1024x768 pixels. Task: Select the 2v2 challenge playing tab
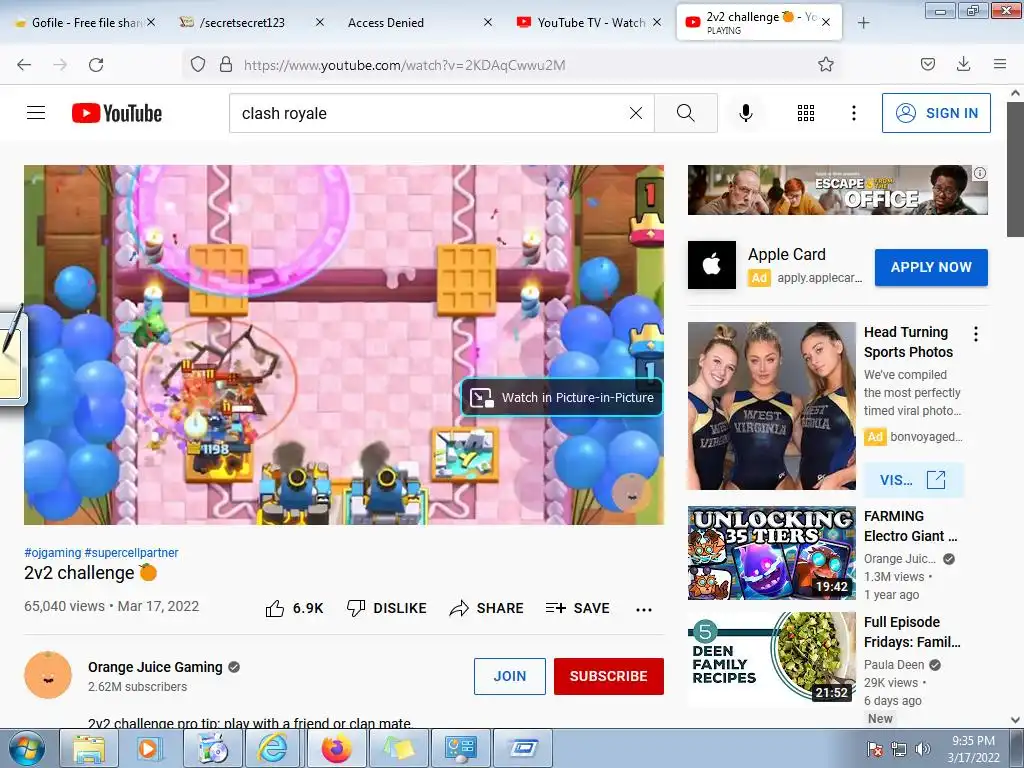click(x=759, y=23)
